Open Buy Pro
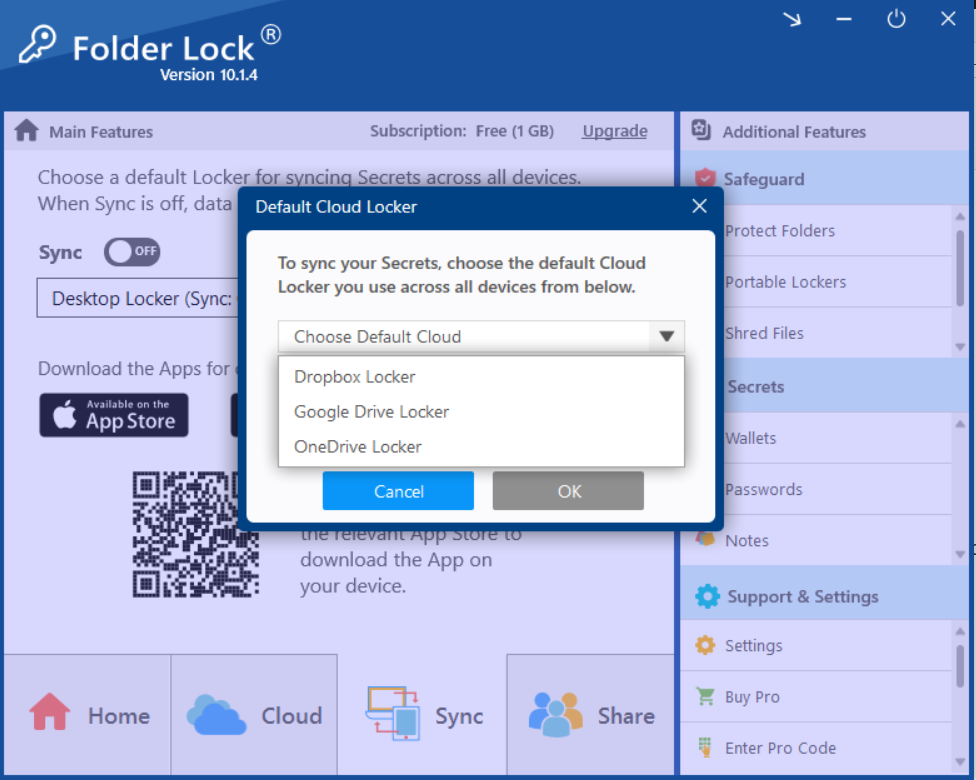 click(x=817, y=697)
